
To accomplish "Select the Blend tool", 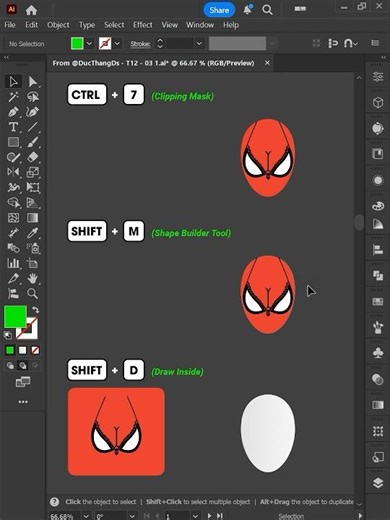I will pyautogui.click(x=13, y=248).
